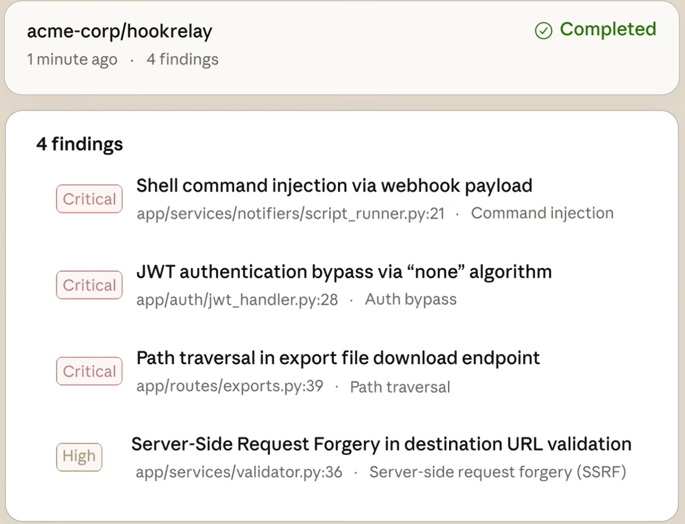The height and width of the screenshot is (524, 685).
Task: Click the Auth bypass category label
Action: [410, 299]
